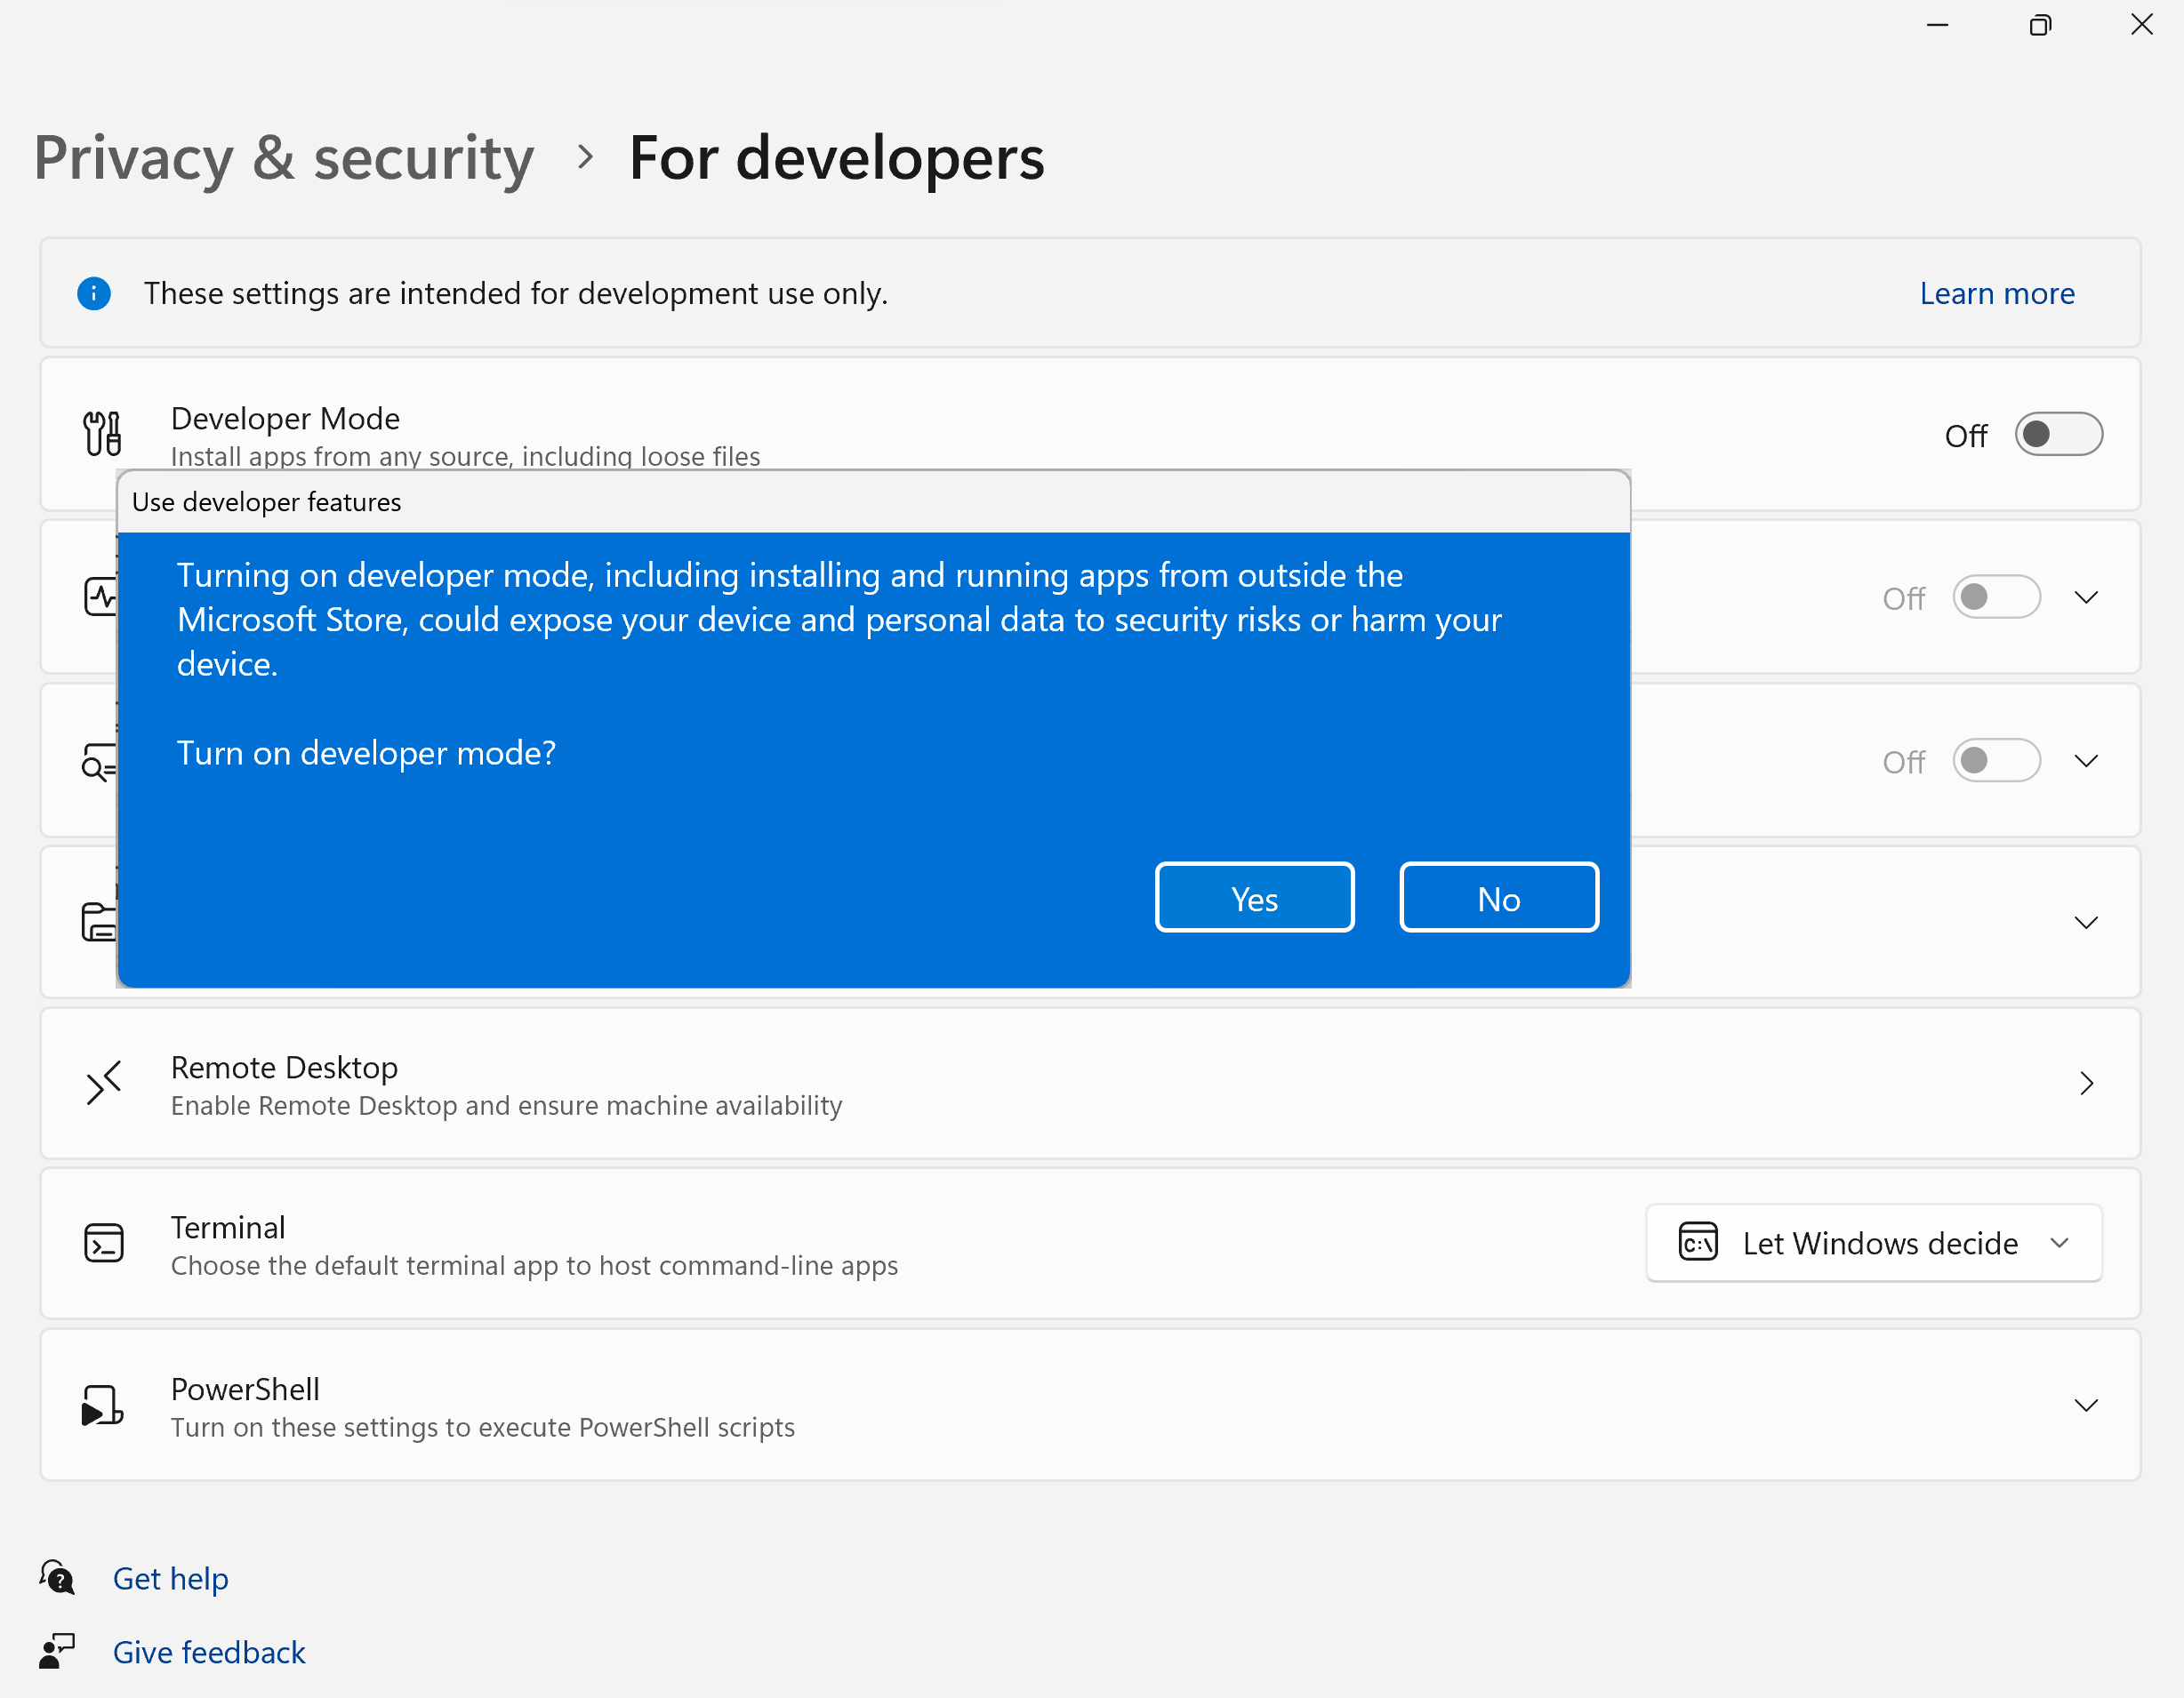Image resolution: width=2184 pixels, height=1698 pixels.
Task: Click the Developer Mode settings icon
Action: (x=105, y=434)
